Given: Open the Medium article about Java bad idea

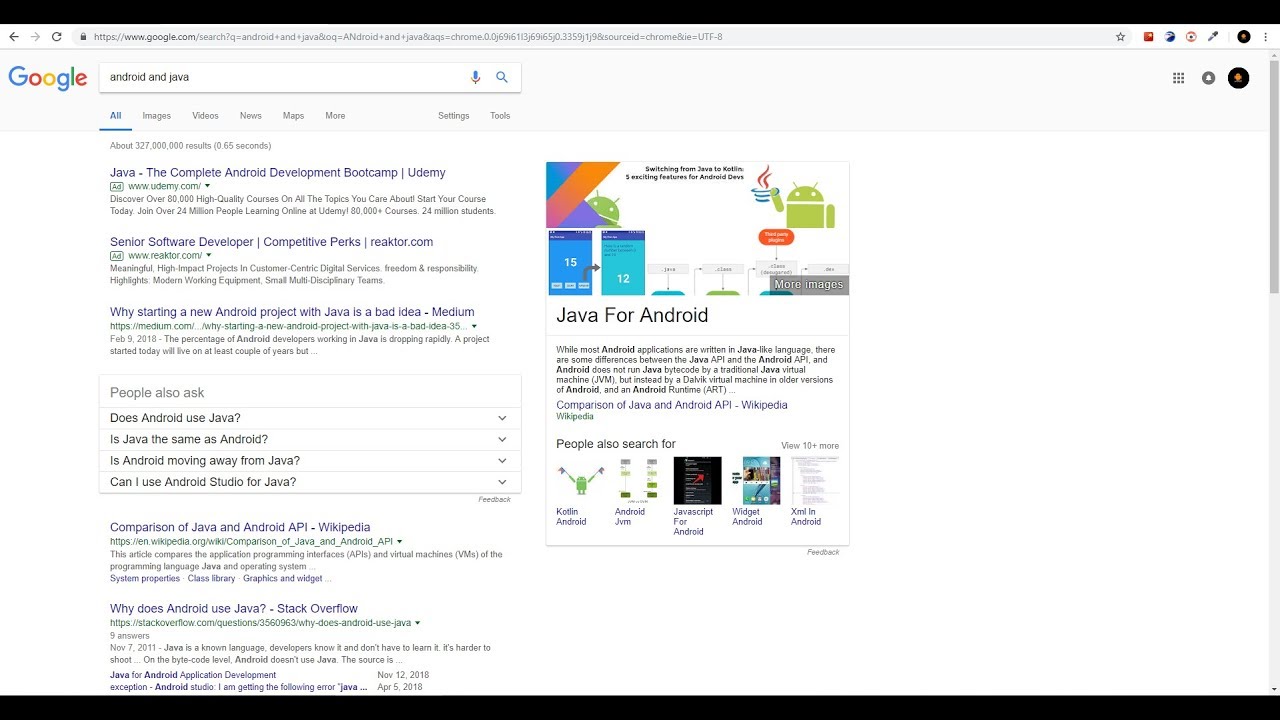Looking at the screenshot, I should [292, 312].
